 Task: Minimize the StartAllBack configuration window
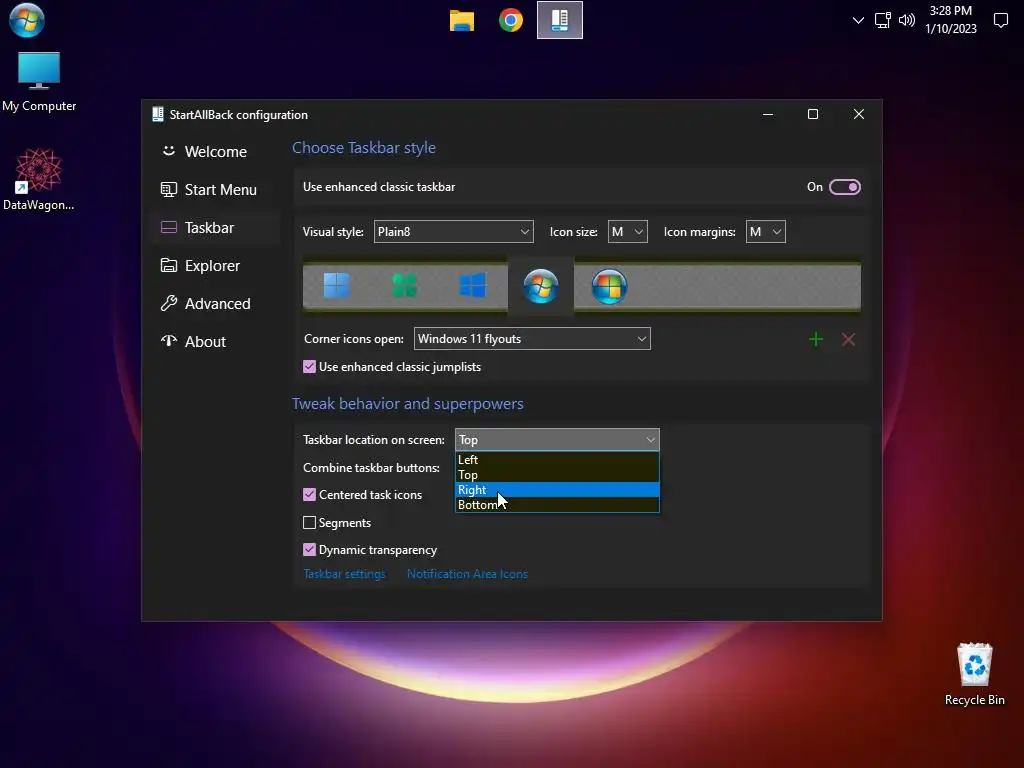[x=768, y=114]
